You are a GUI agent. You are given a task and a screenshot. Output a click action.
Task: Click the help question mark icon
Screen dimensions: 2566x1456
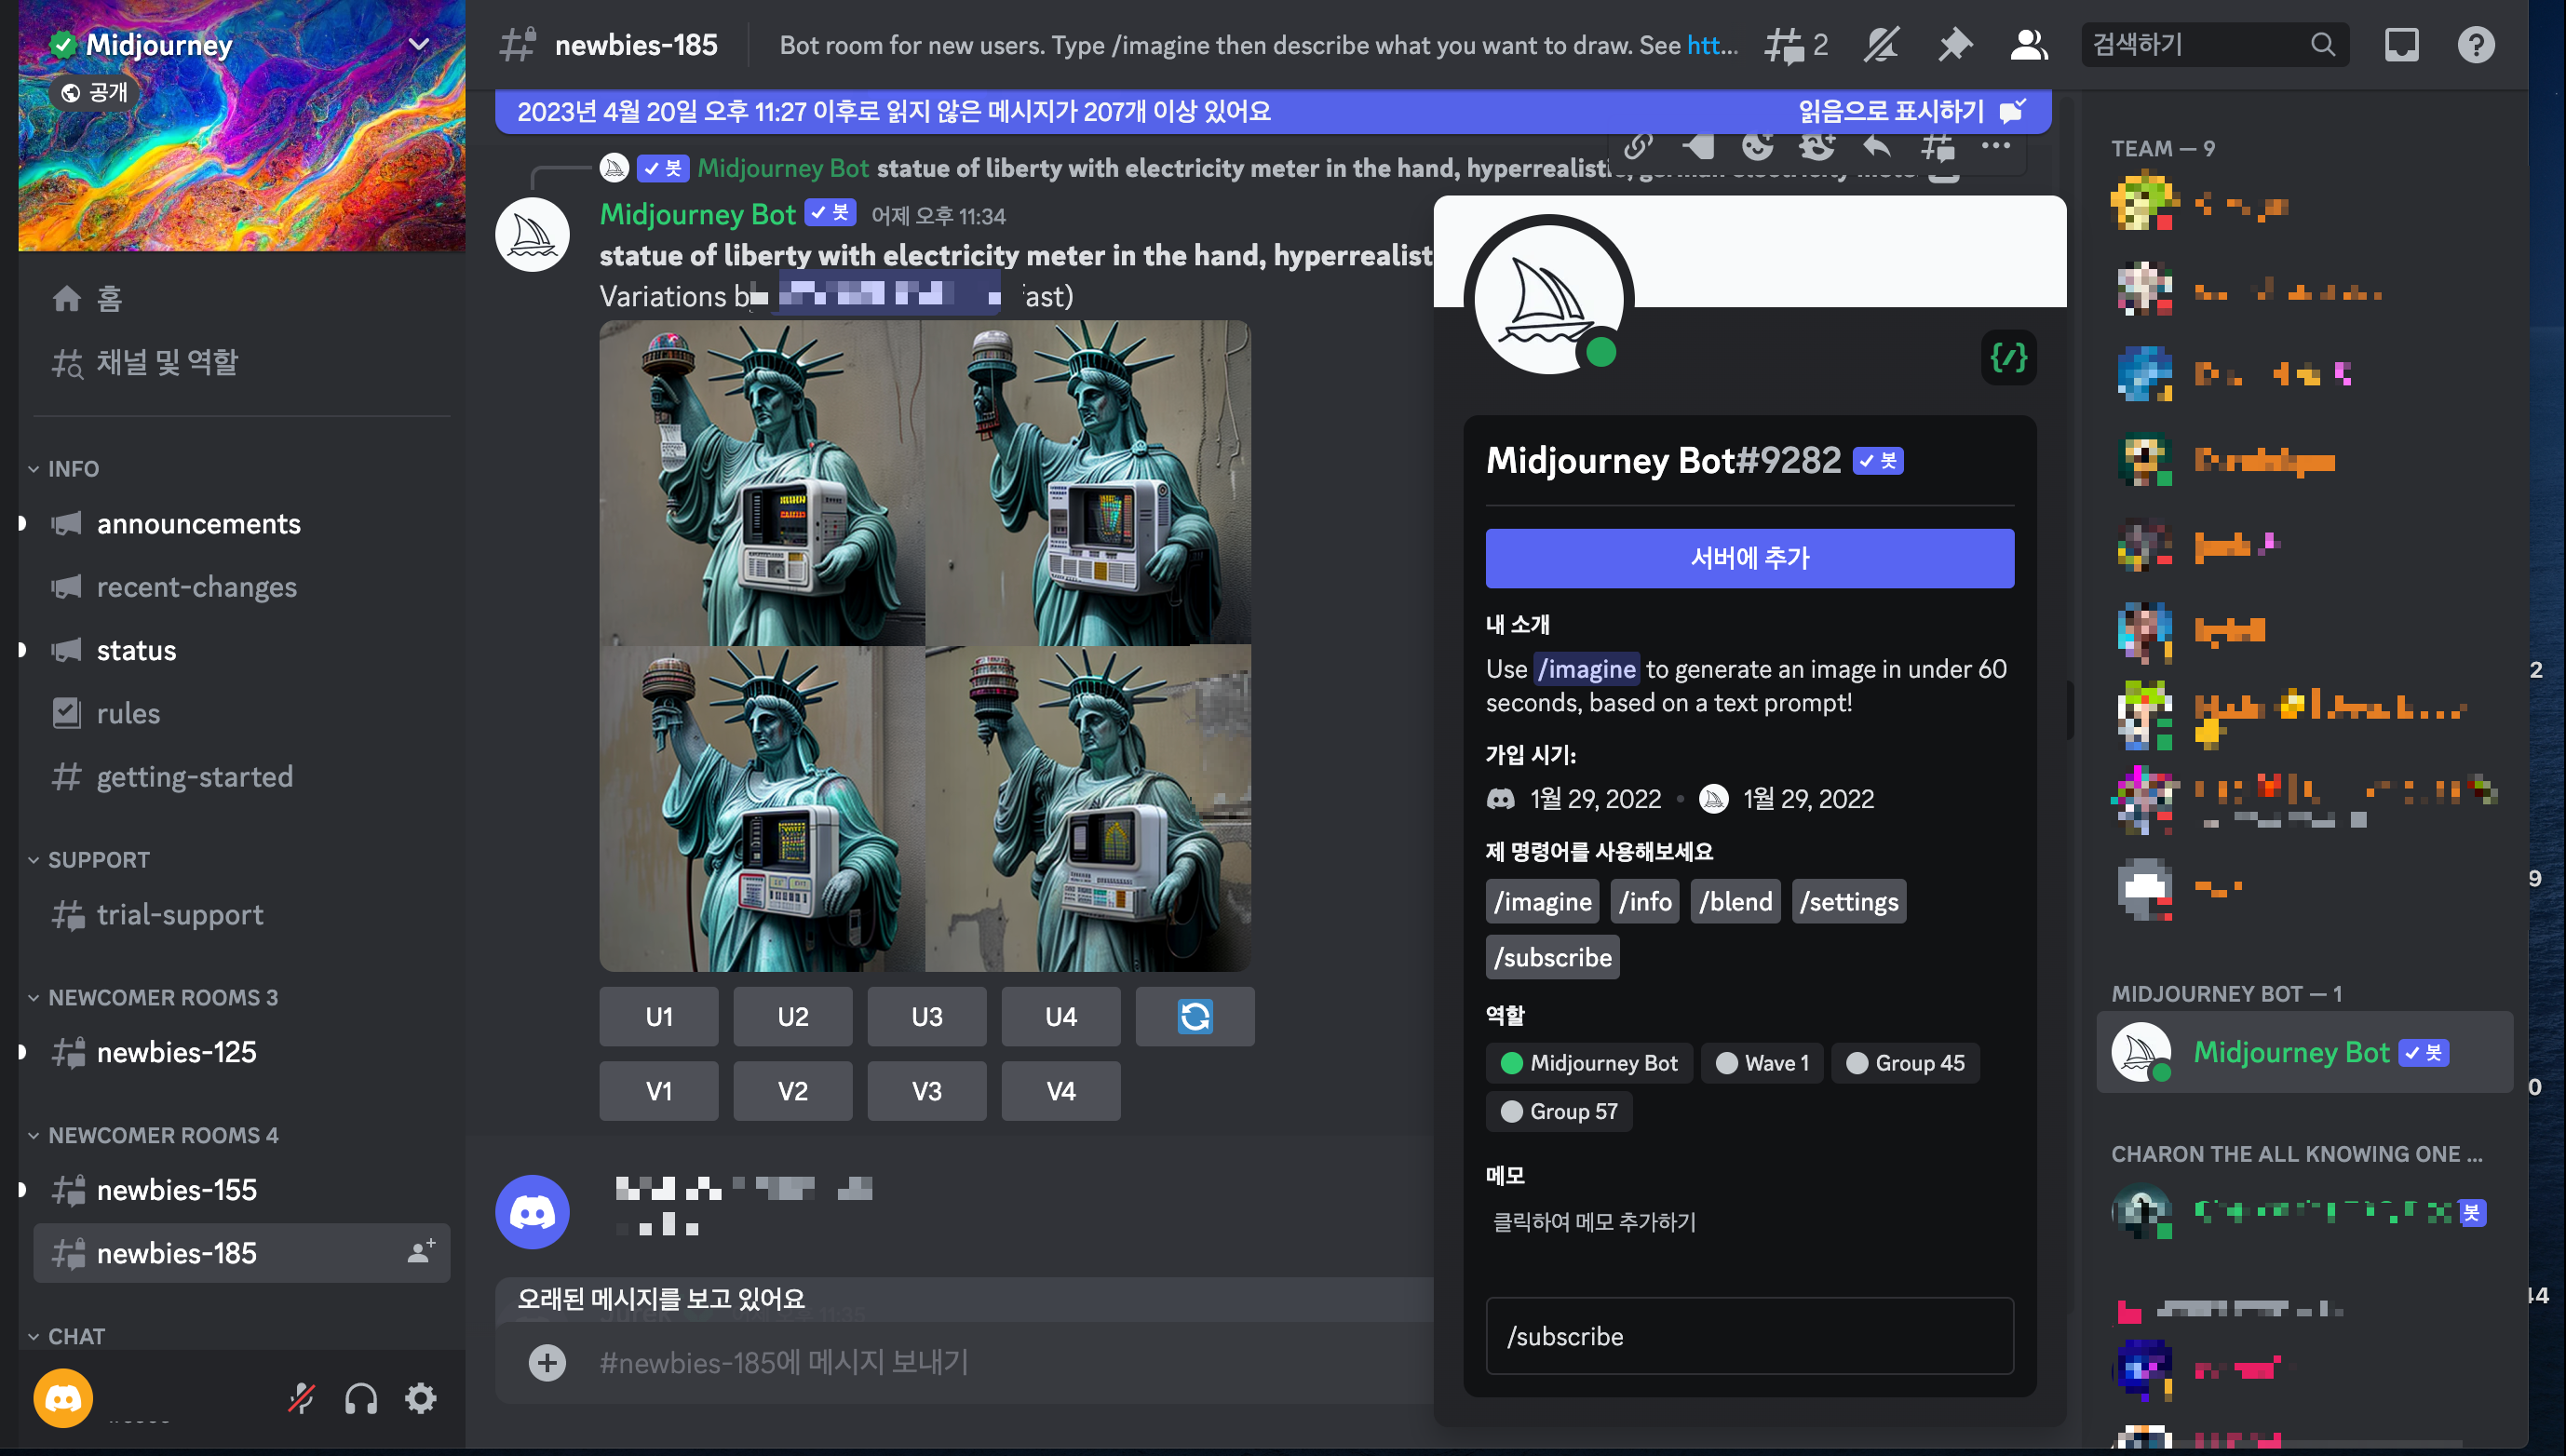click(2475, 45)
